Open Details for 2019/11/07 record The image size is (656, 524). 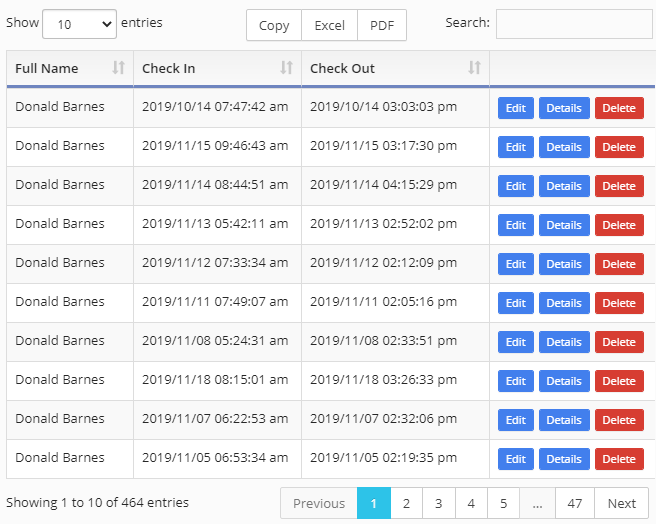pyautogui.click(x=564, y=420)
